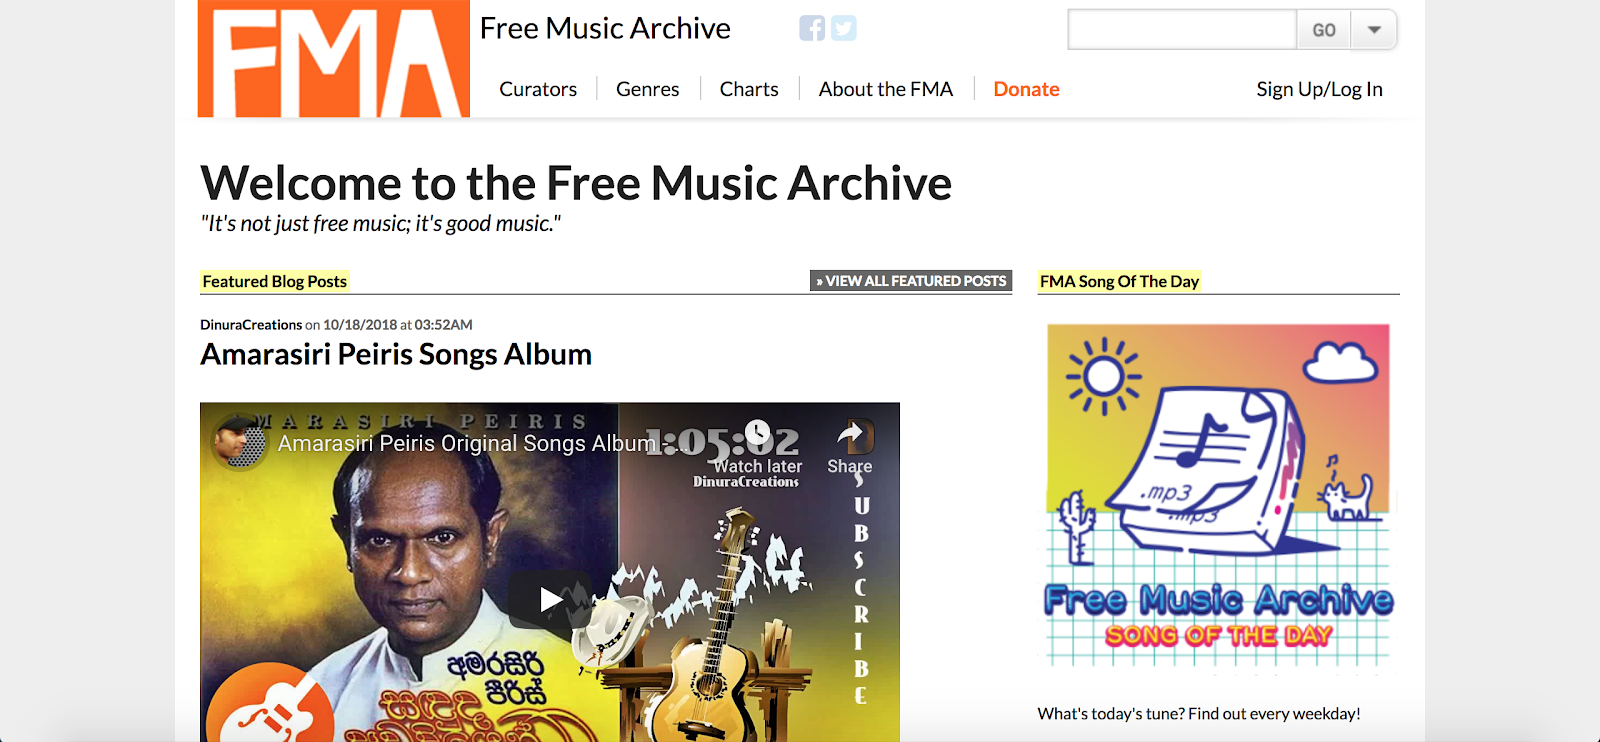This screenshot has height=742, width=1600.
Task: Click the video Share arrow icon
Action: pyautogui.click(x=850, y=435)
